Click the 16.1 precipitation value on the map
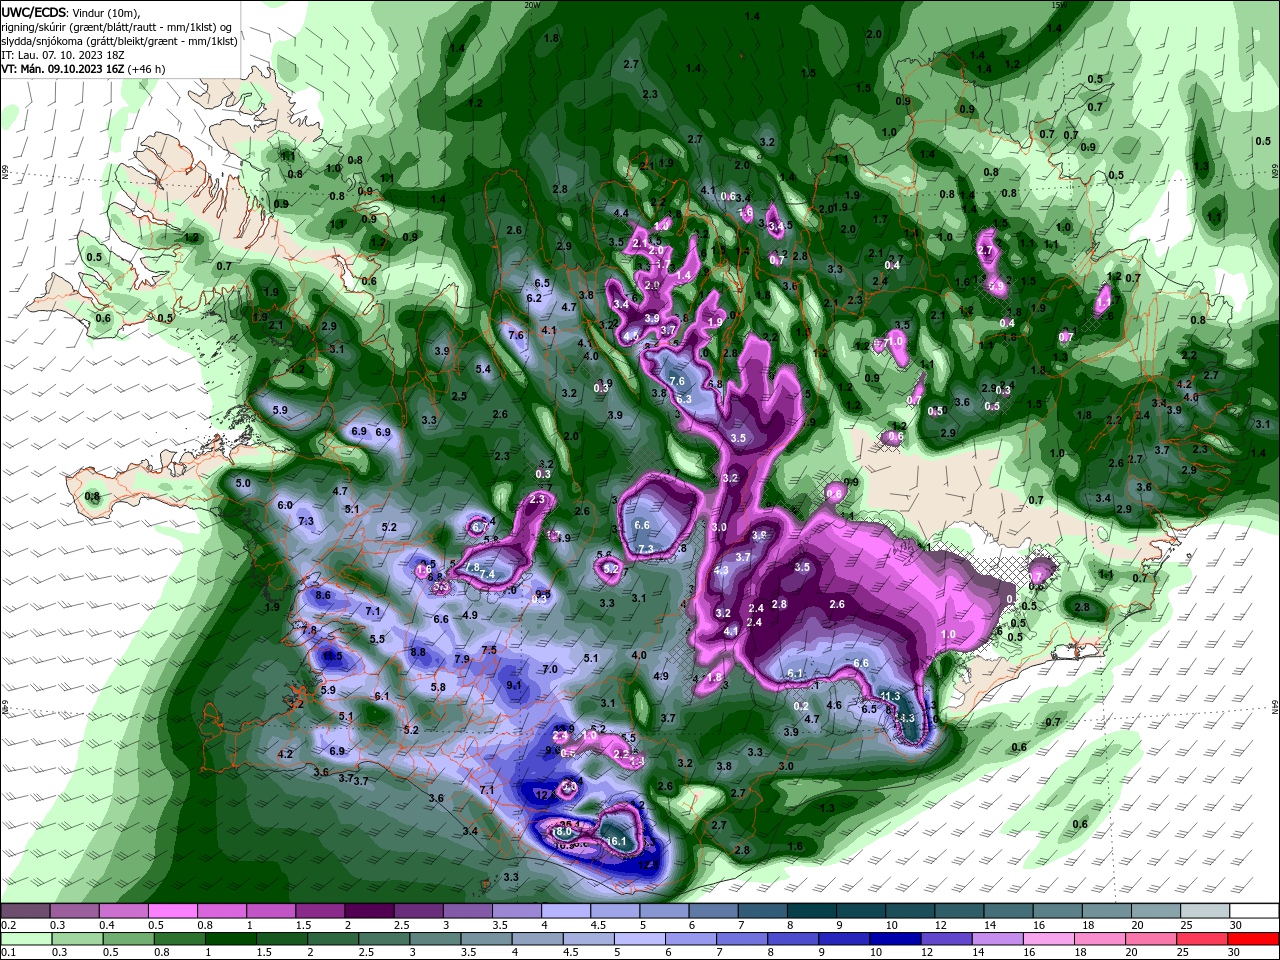This screenshot has width=1280, height=960. (x=616, y=842)
